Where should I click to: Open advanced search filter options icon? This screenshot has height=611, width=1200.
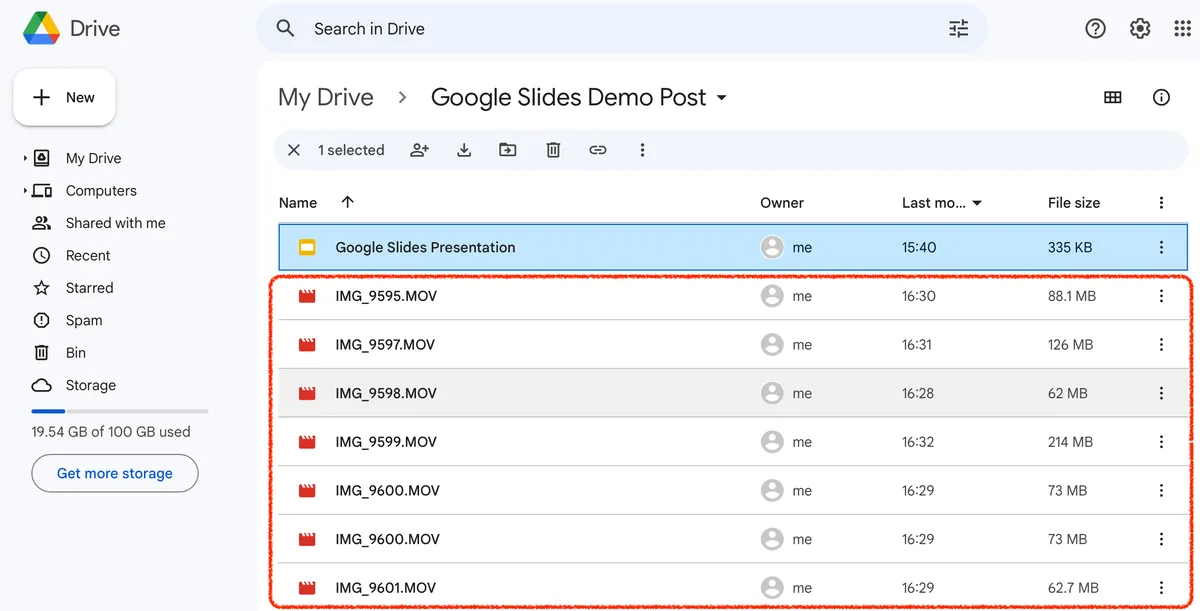(958, 29)
